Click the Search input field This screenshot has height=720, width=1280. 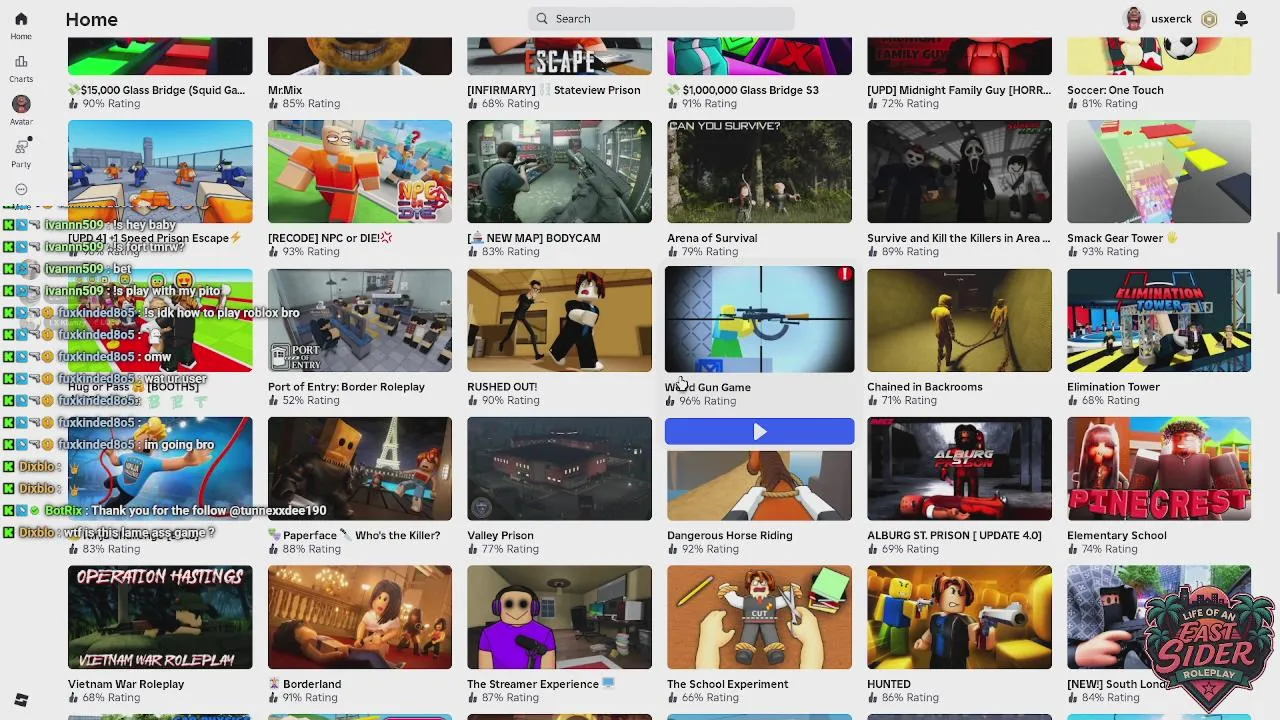point(661,18)
